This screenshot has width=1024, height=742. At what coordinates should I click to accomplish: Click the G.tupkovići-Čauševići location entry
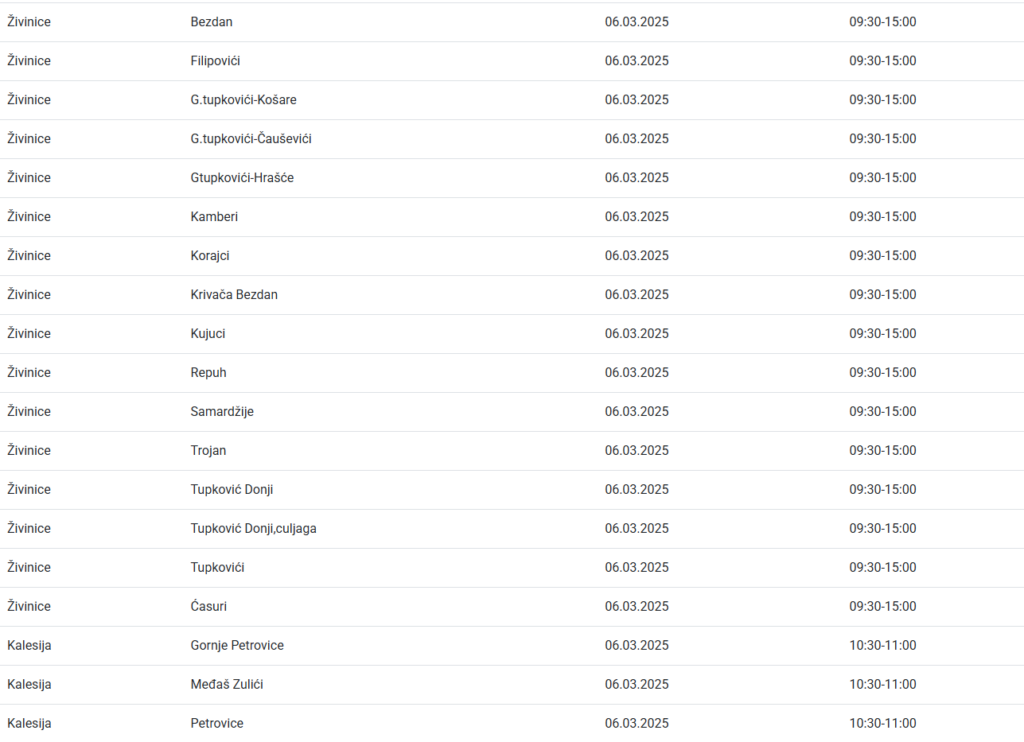point(251,139)
